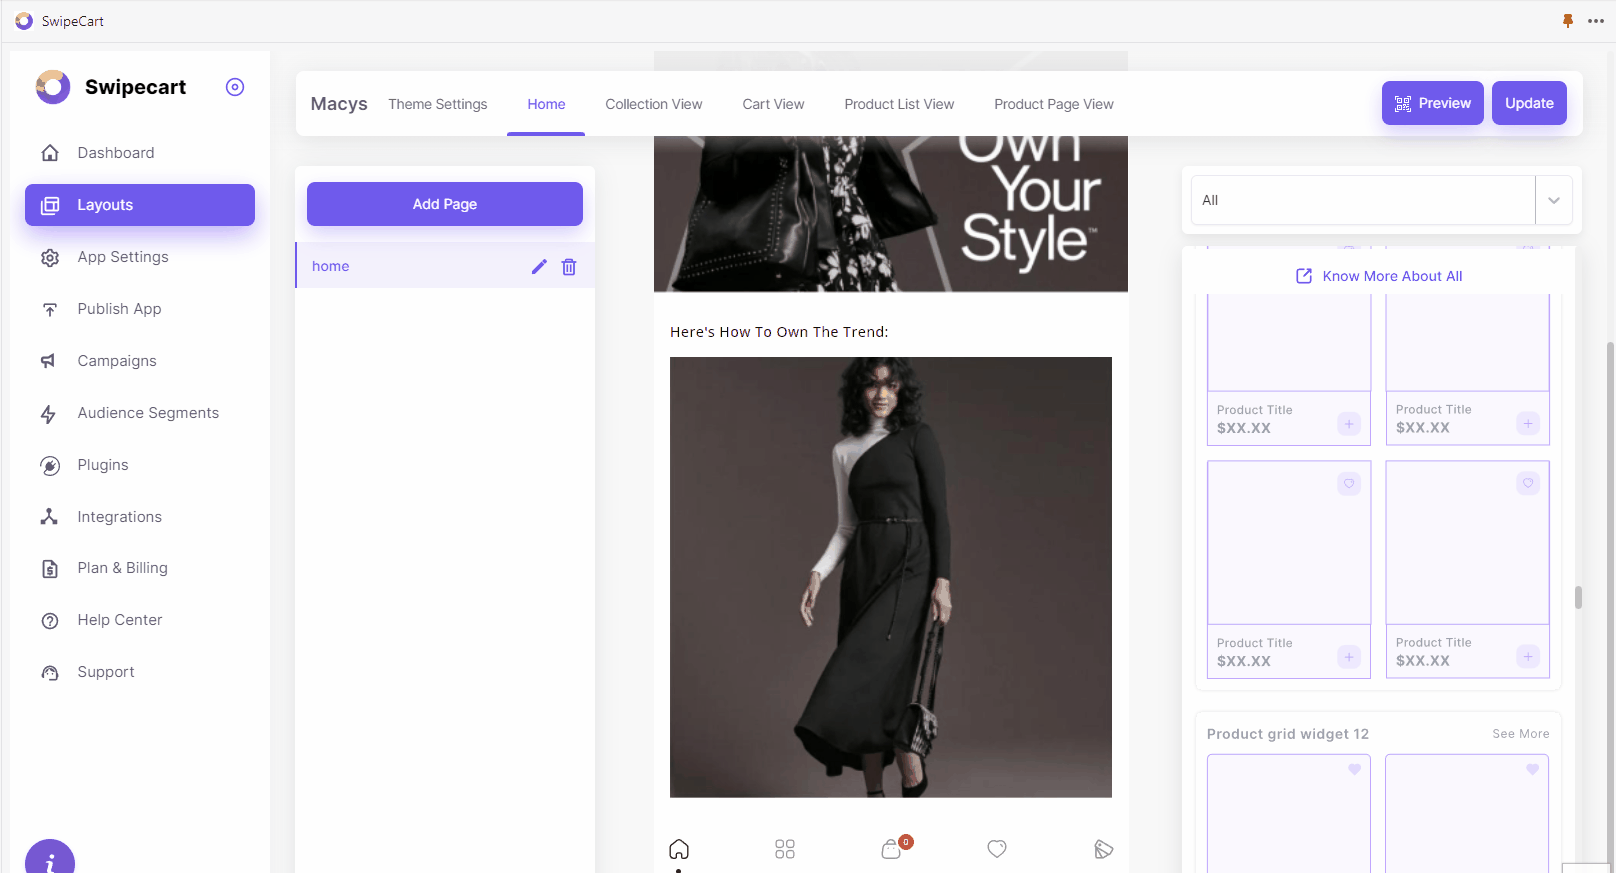
Task: Click the model in black dress image
Action: (x=891, y=577)
